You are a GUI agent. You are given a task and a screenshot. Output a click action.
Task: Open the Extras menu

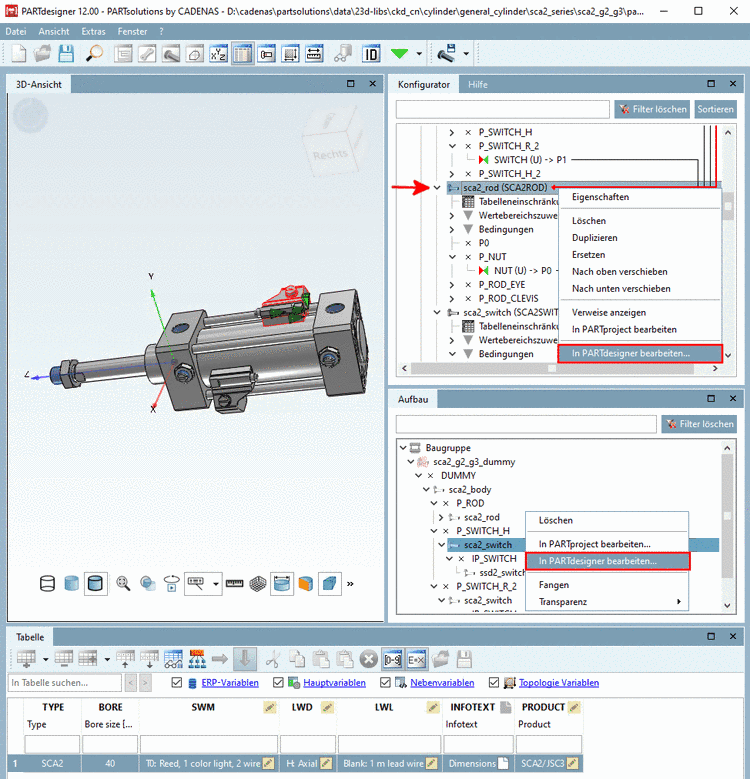93,32
